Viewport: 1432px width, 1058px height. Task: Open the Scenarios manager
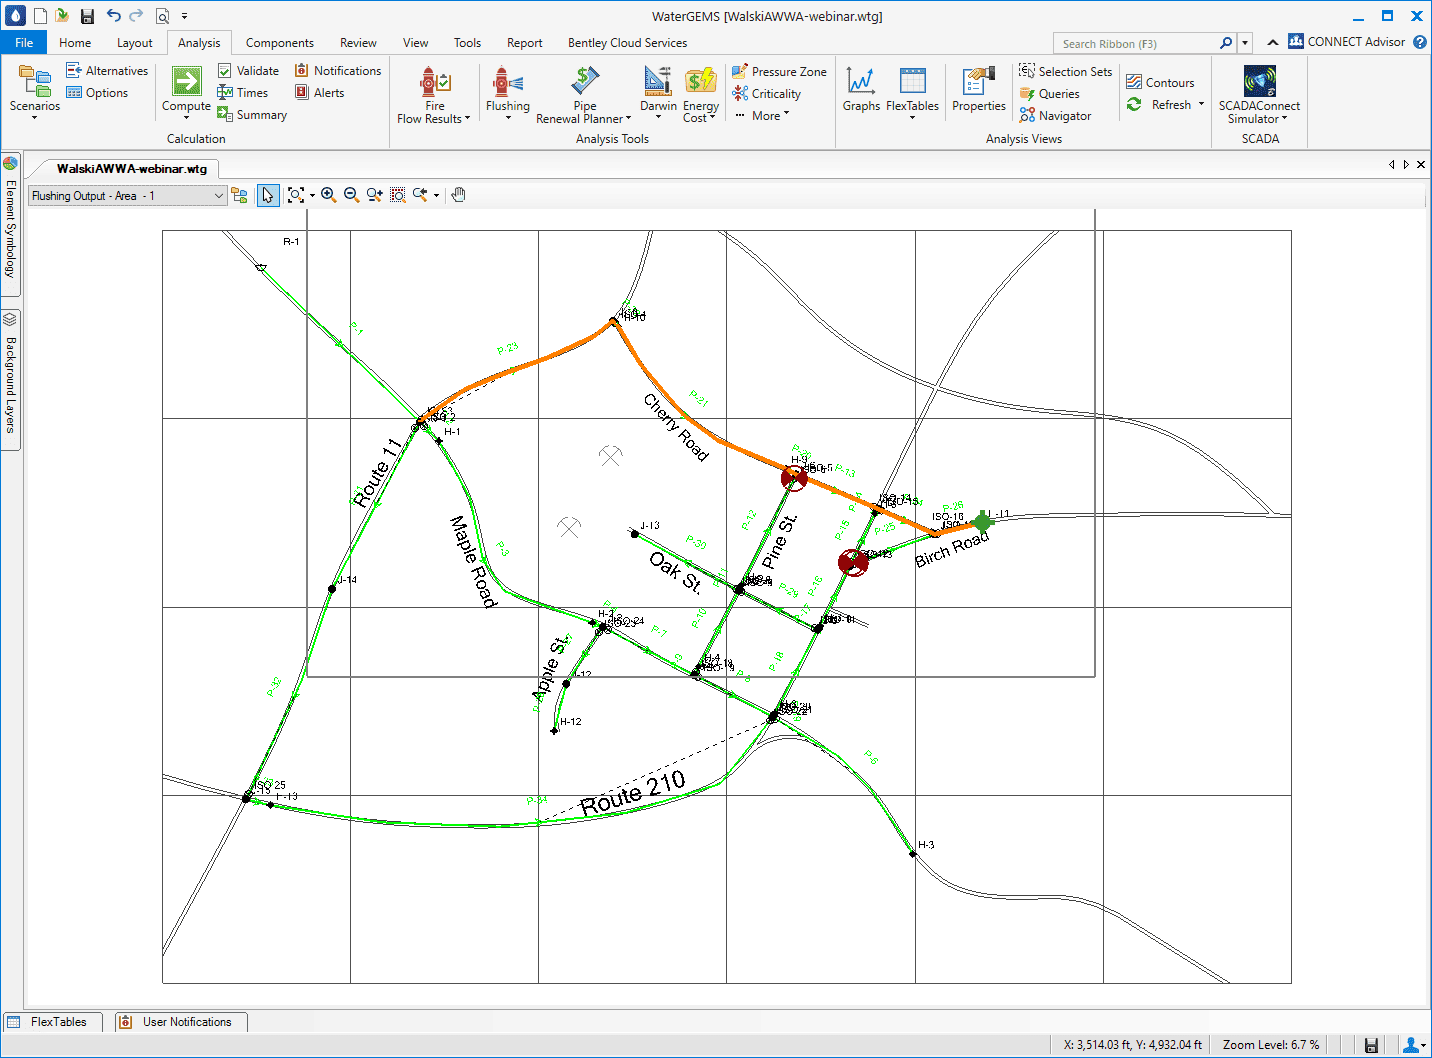click(35, 91)
